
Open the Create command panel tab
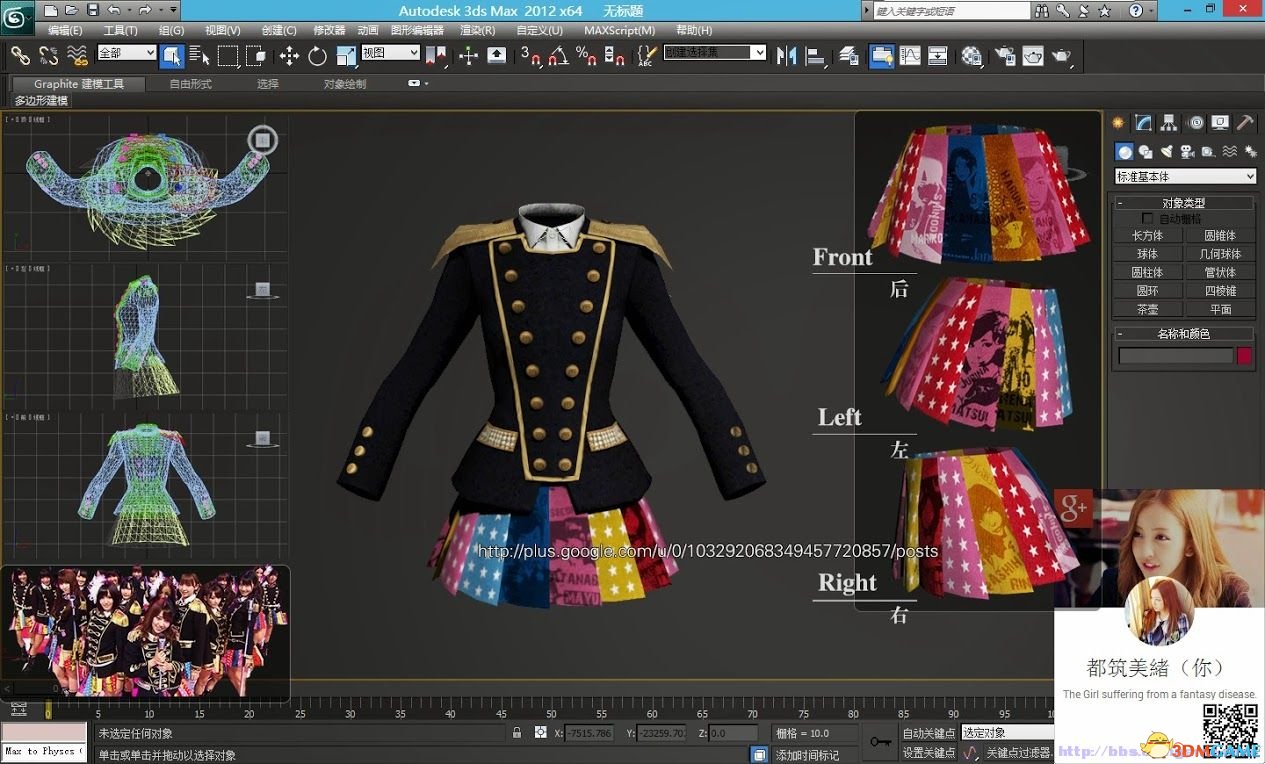click(1118, 123)
